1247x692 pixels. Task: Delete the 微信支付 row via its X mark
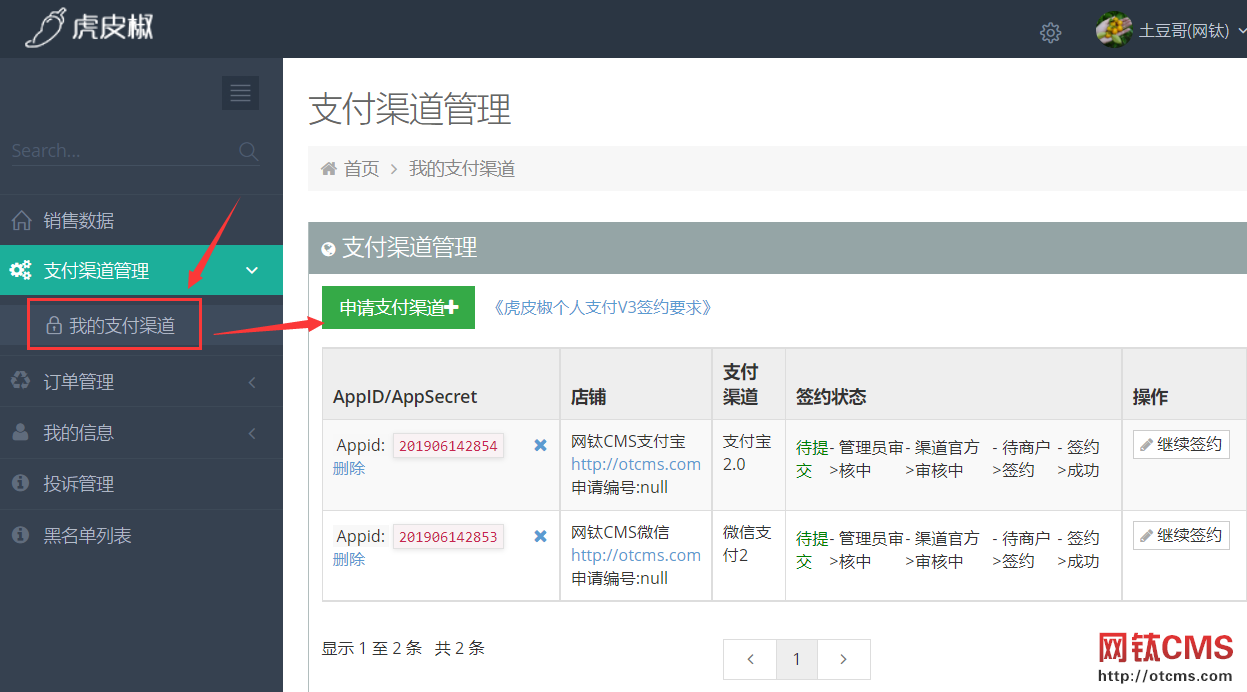539,536
